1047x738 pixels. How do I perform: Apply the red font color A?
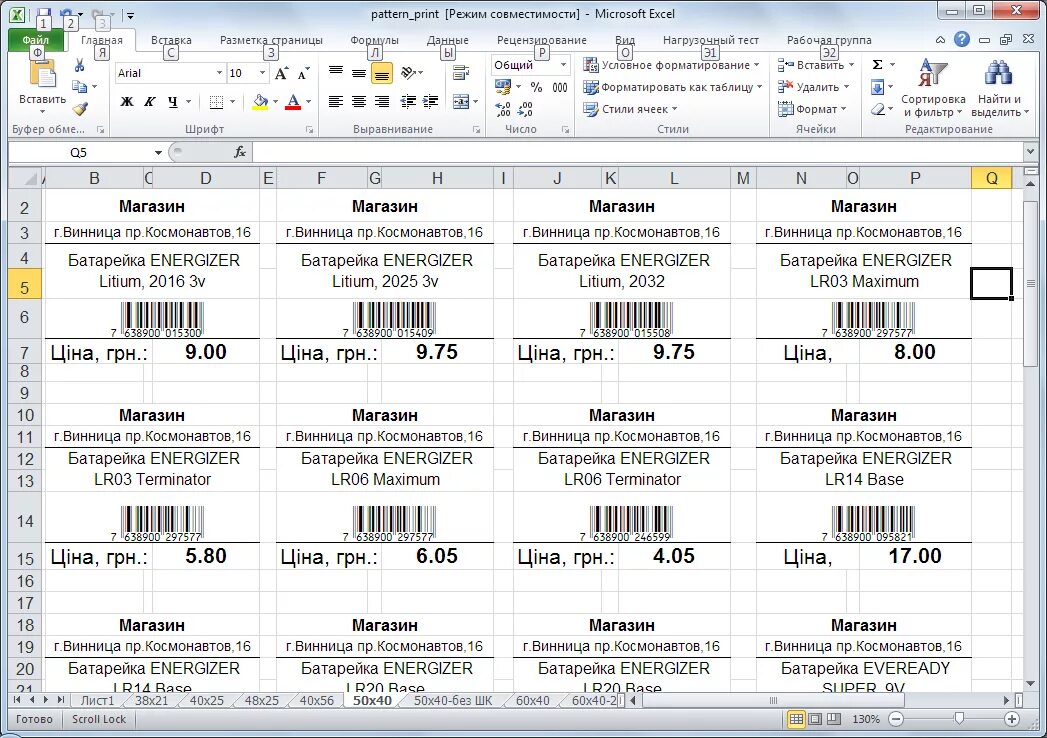pyautogui.click(x=292, y=102)
